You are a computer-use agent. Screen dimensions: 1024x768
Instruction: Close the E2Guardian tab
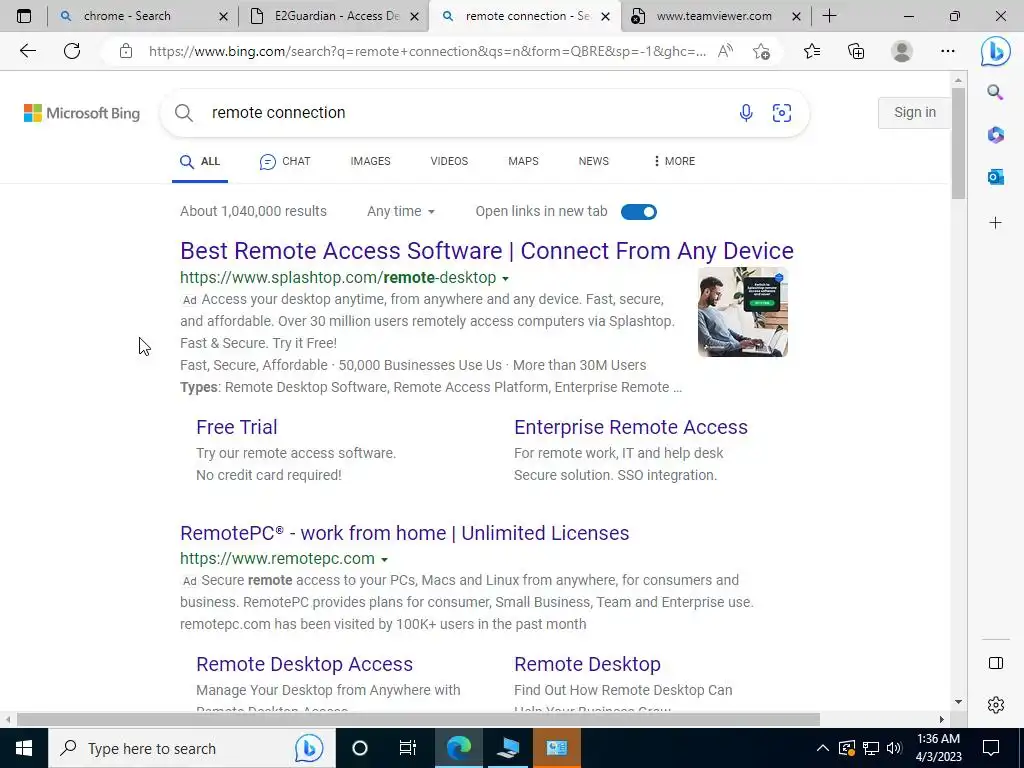[414, 16]
